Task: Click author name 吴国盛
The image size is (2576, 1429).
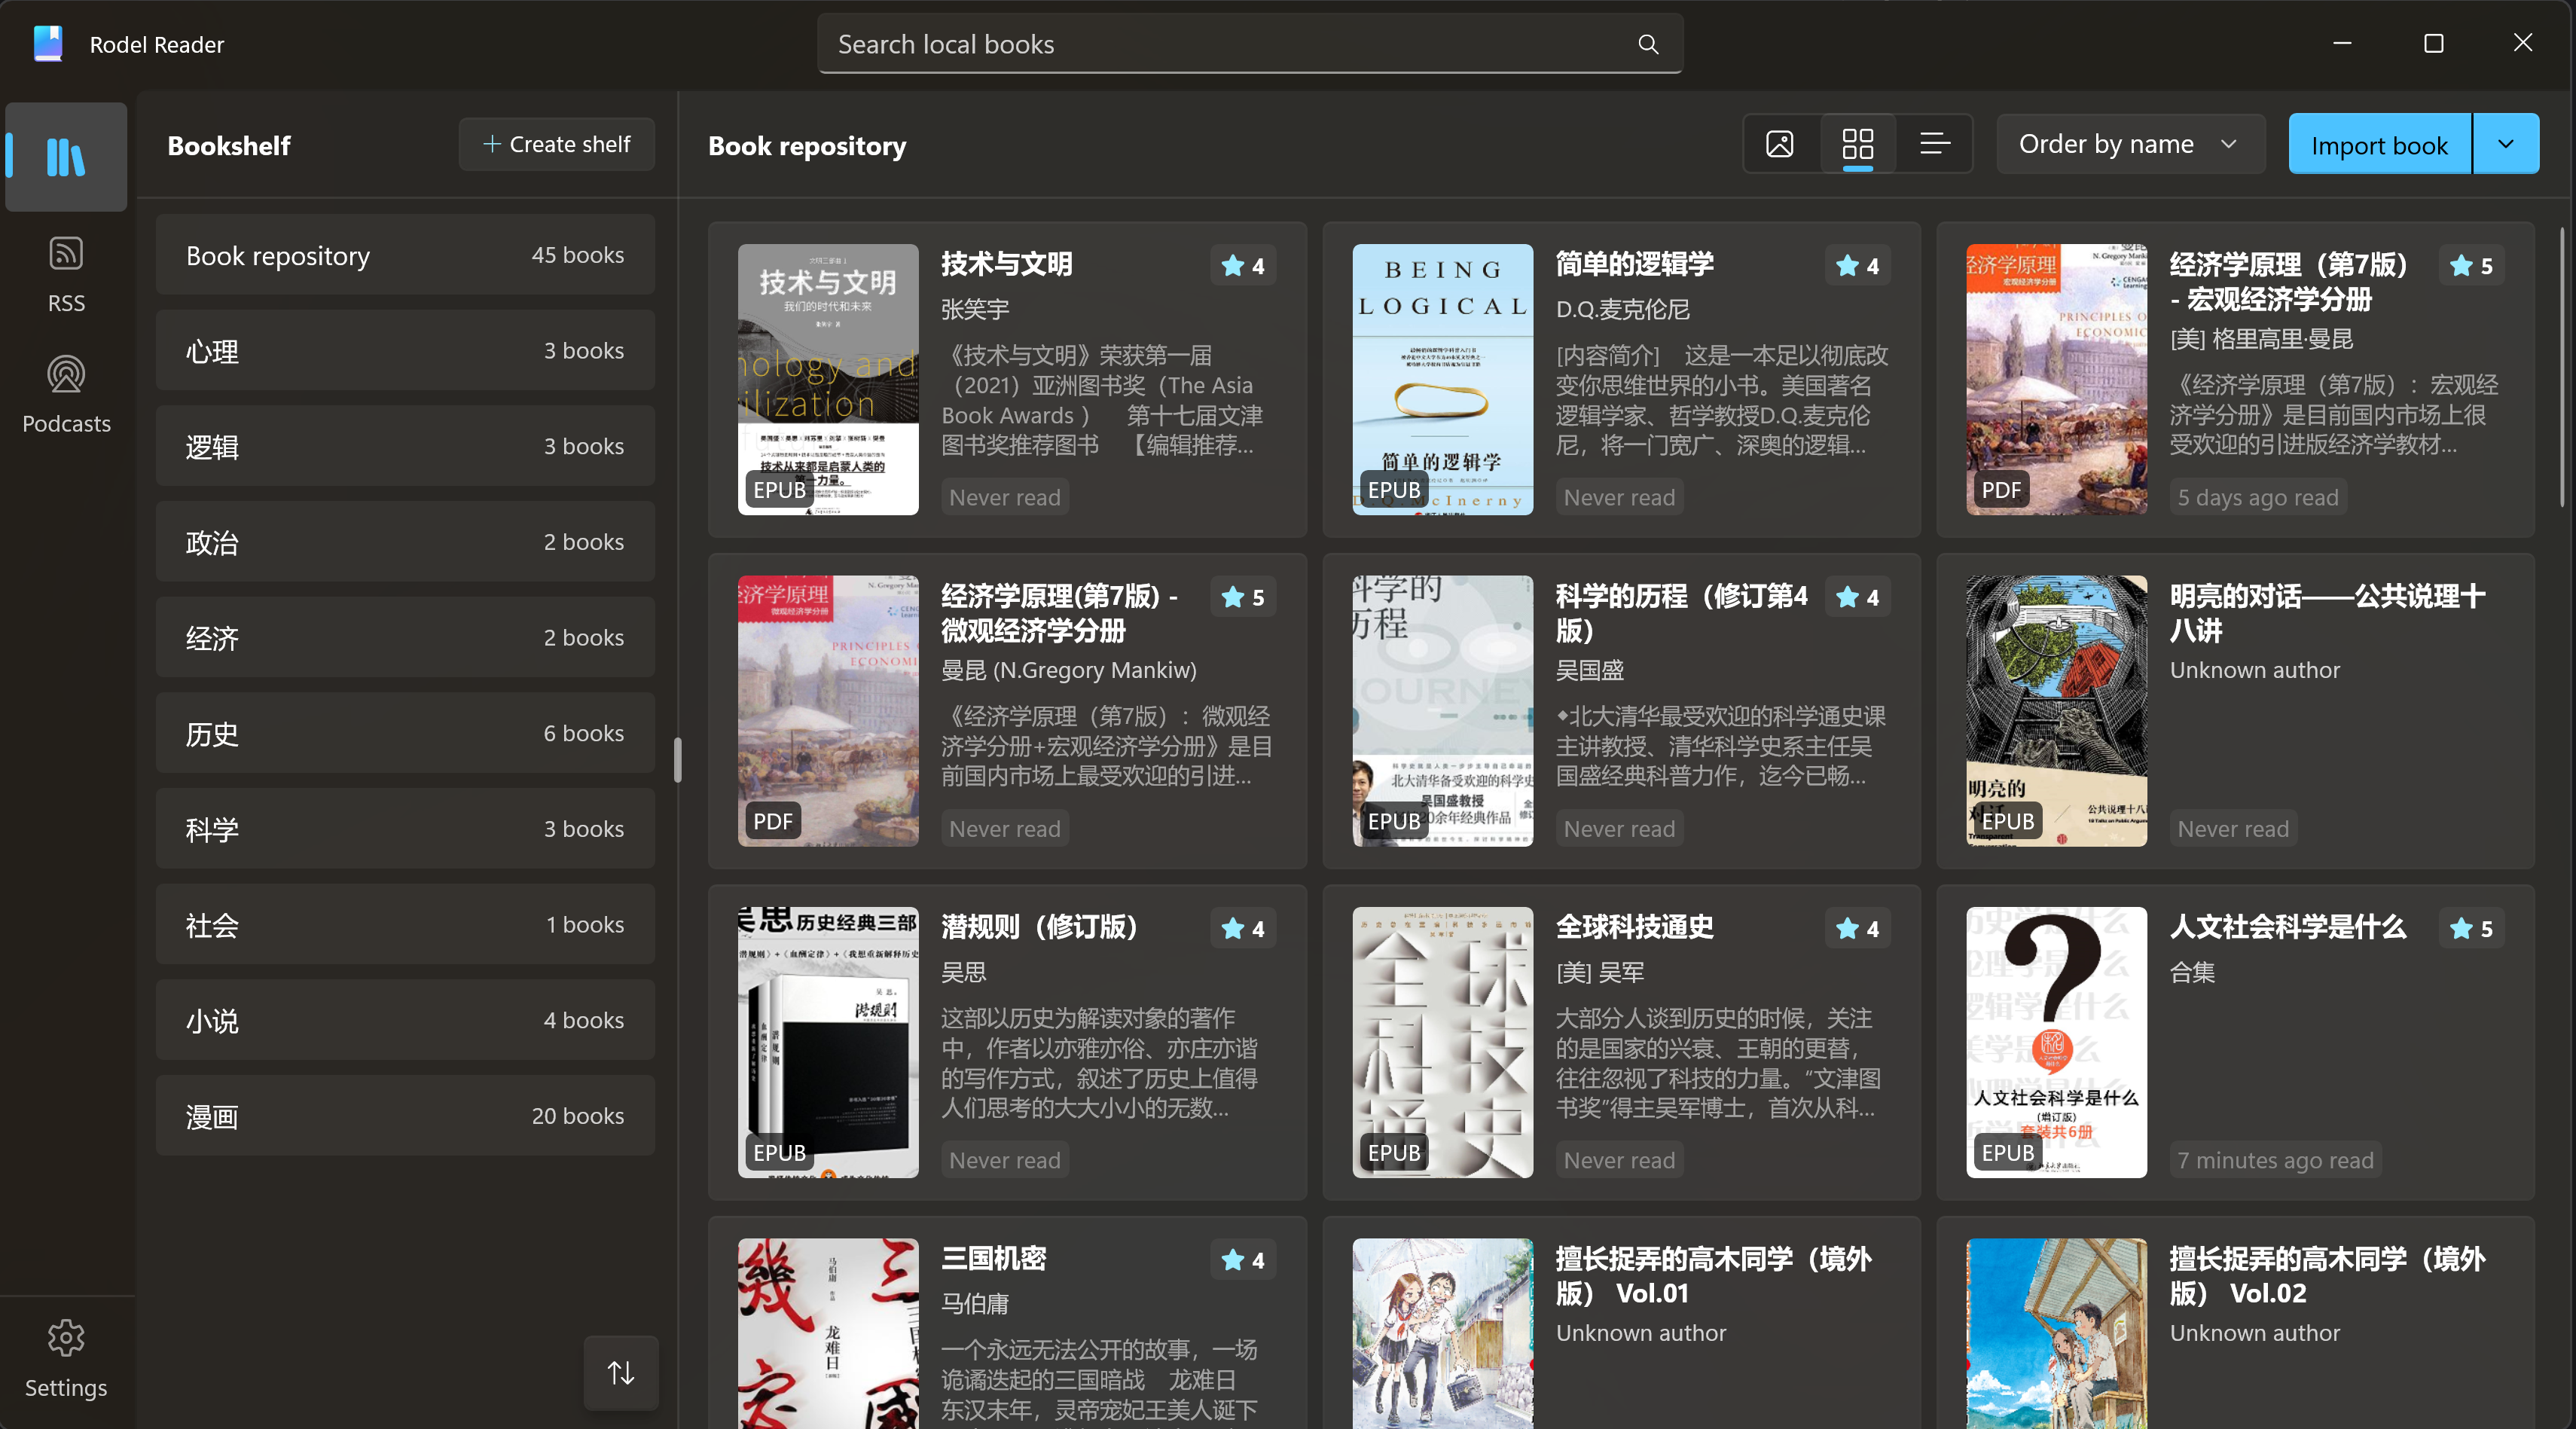Action: 1589,670
